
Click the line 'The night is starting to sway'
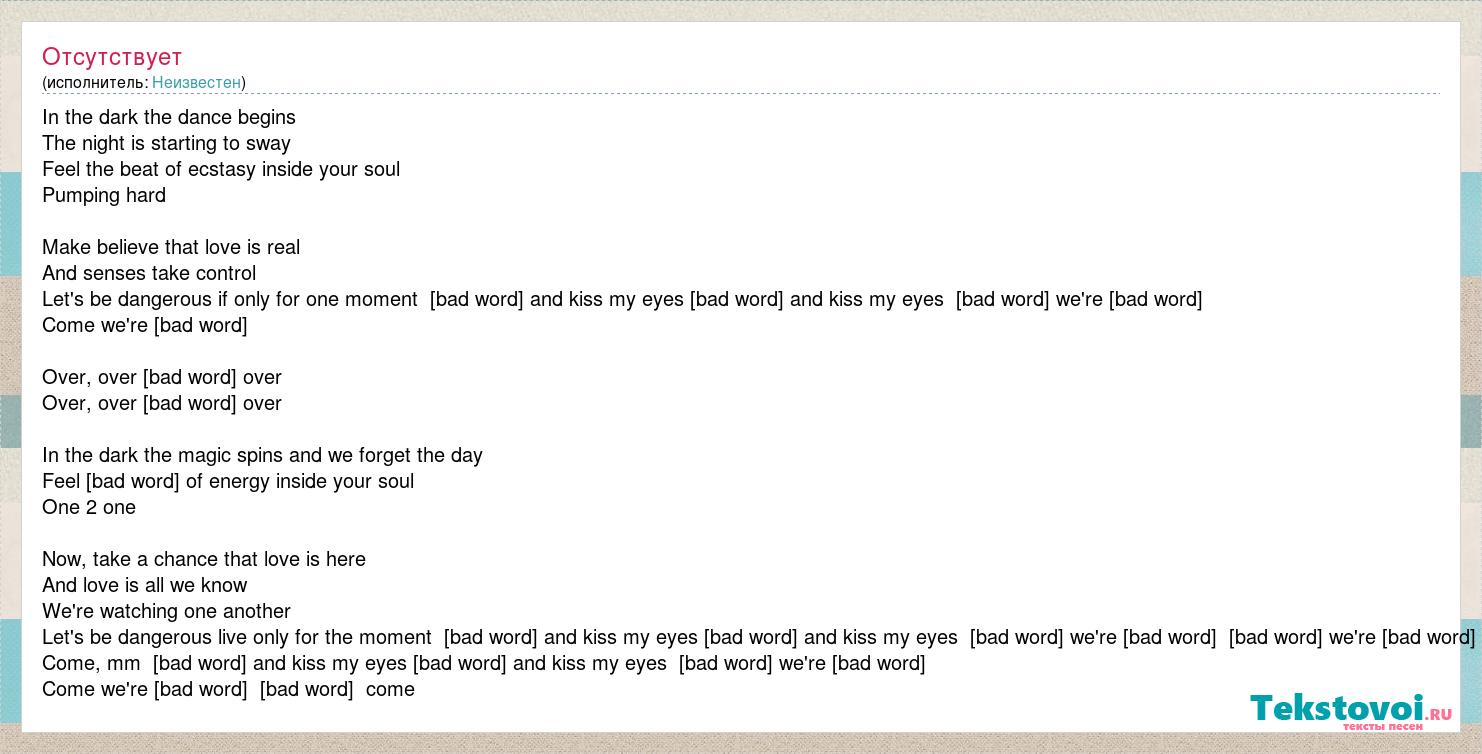[166, 143]
